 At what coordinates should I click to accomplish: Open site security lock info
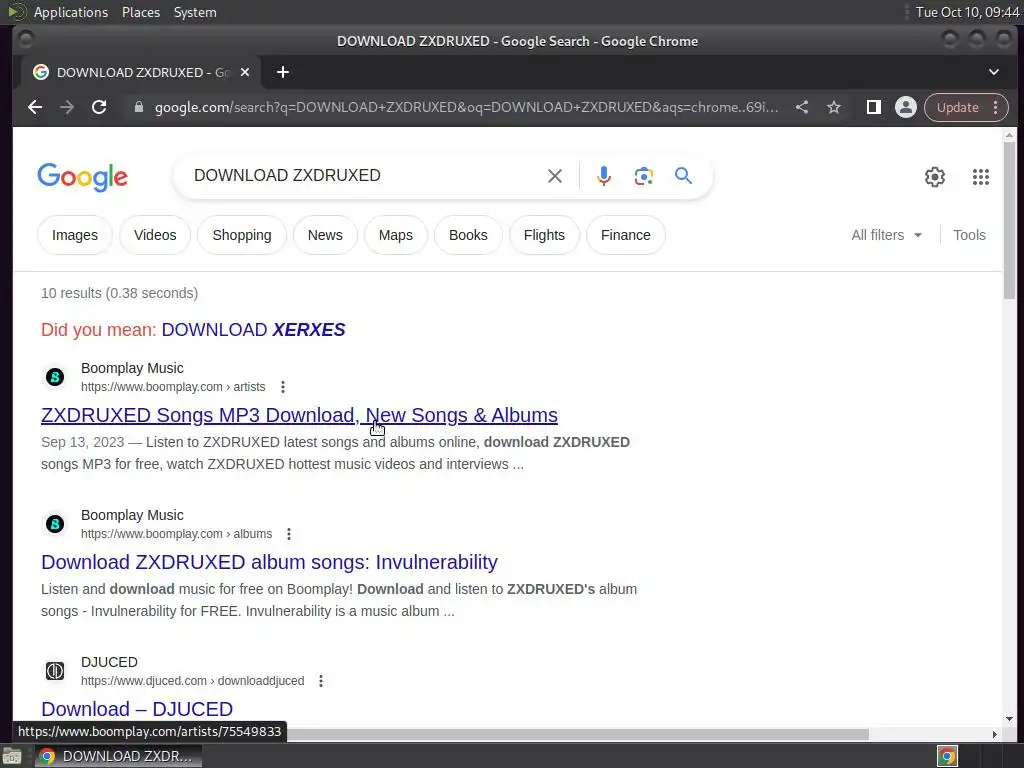pos(138,107)
